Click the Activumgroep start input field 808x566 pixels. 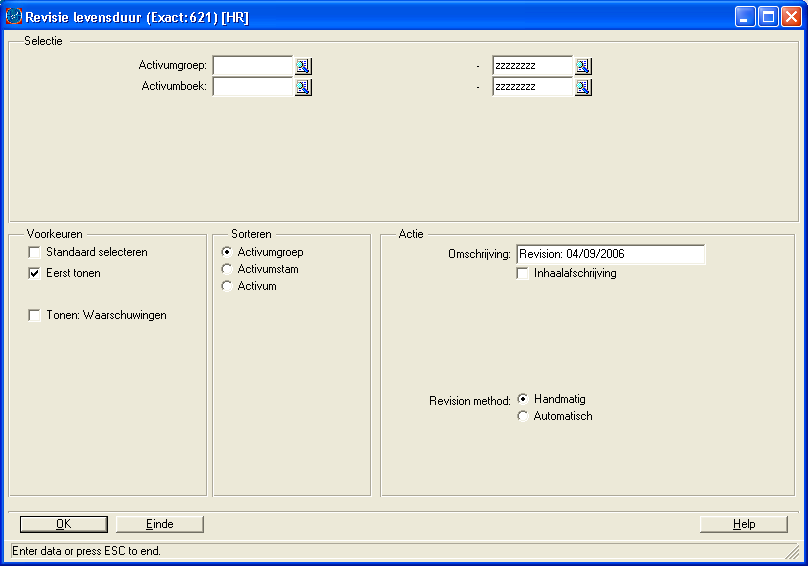point(252,66)
